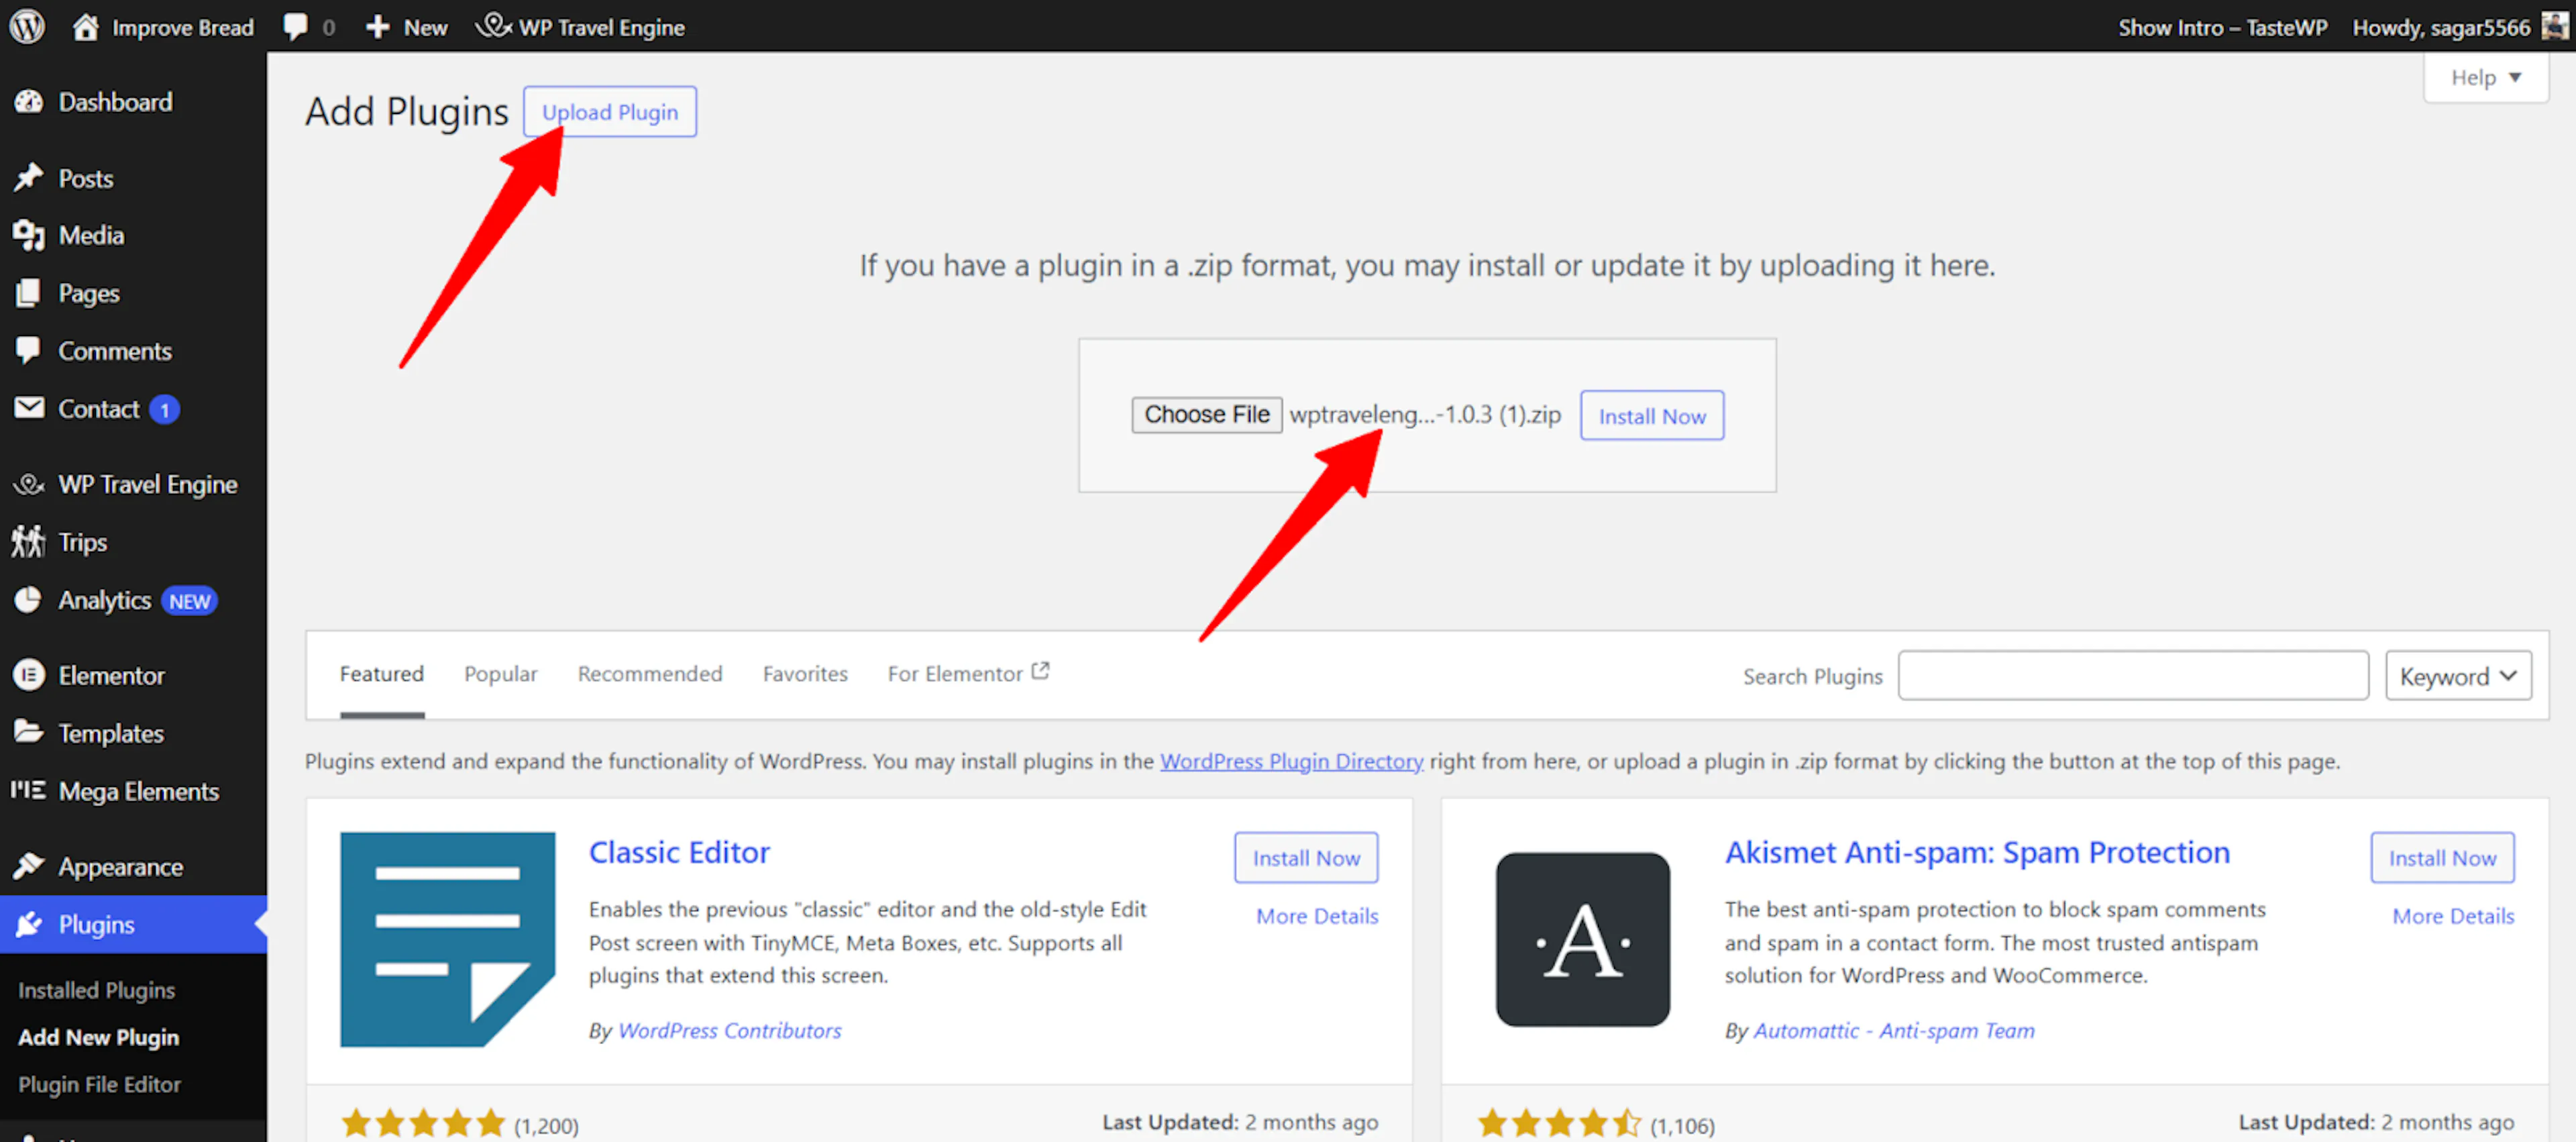Click the Classic Editor plugin thumbnail
Image resolution: width=2576 pixels, height=1142 pixels.
447,939
